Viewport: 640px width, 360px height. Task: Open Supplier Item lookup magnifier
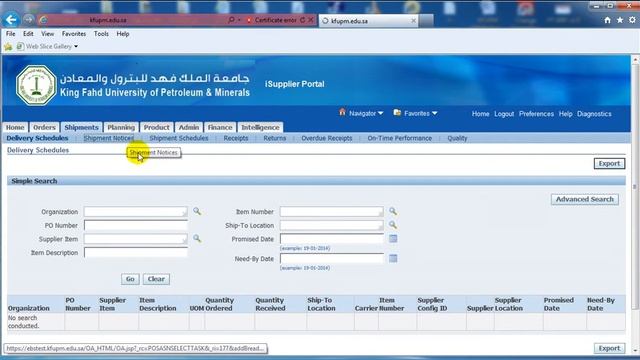[x=197, y=238]
